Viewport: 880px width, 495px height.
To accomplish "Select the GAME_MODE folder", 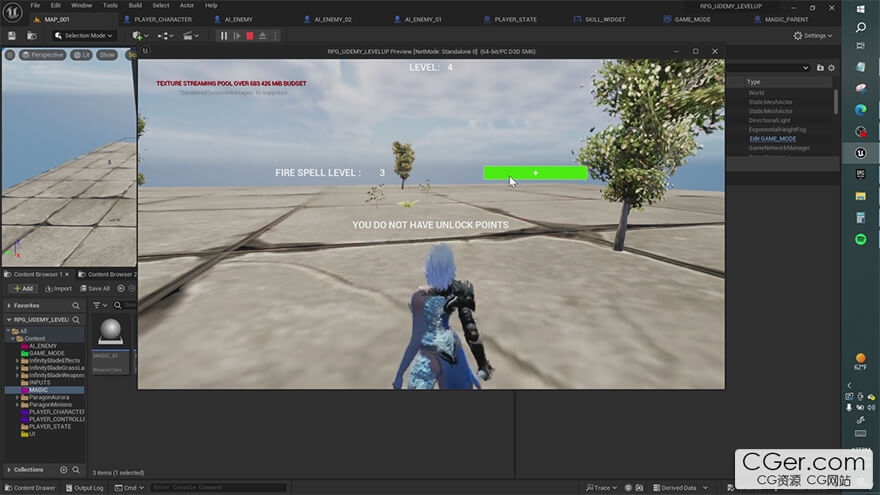I will (x=46, y=354).
